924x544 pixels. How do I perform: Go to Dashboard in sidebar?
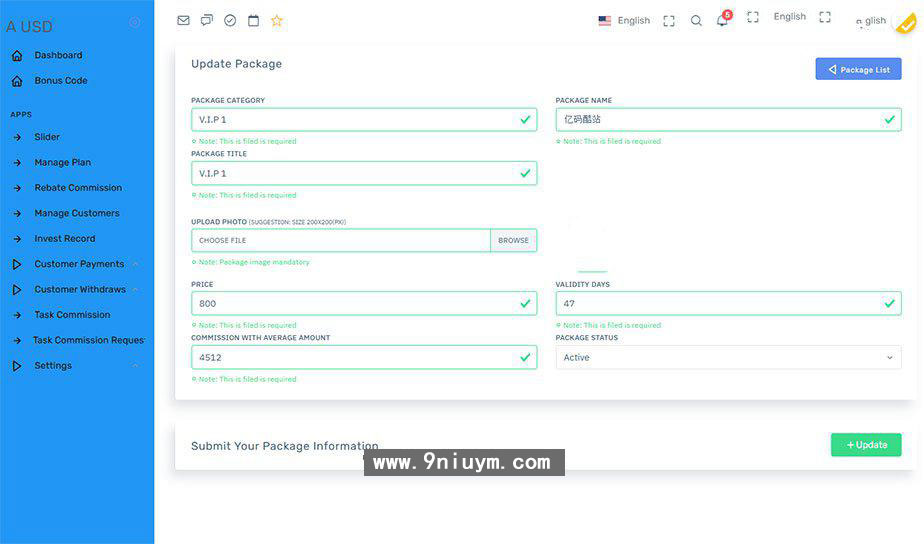58,55
